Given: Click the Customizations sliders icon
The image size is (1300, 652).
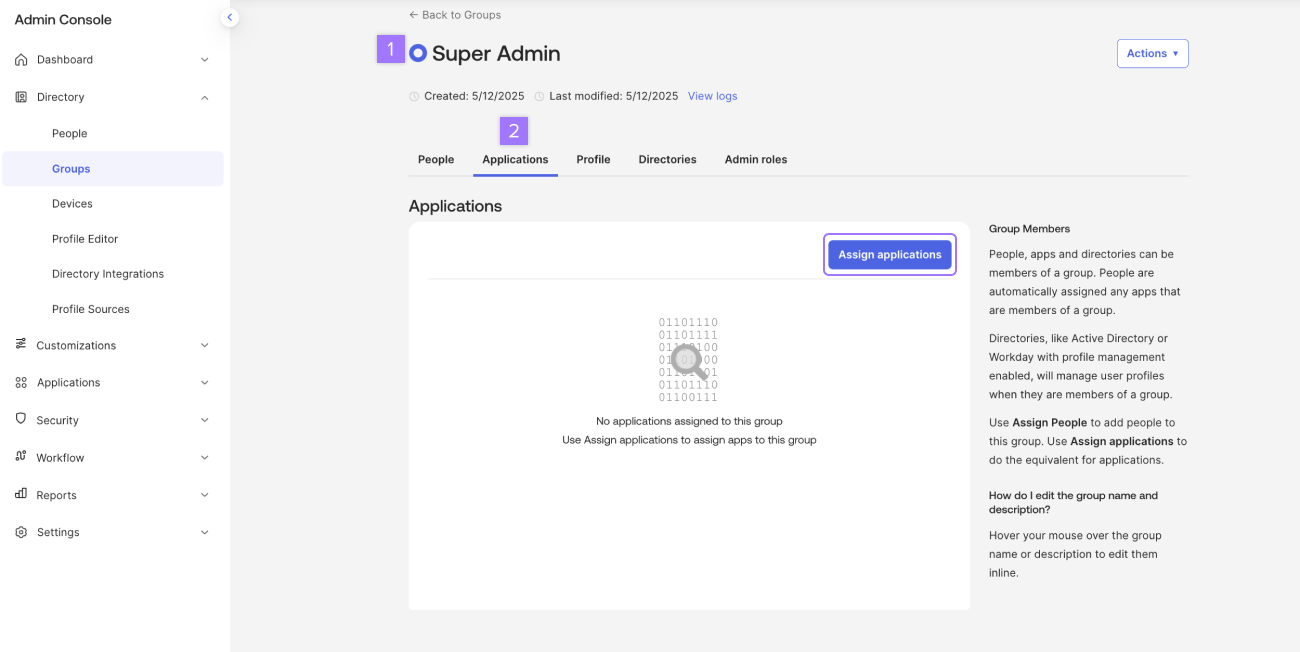Looking at the screenshot, I should pyautogui.click(x=21, y=345).
